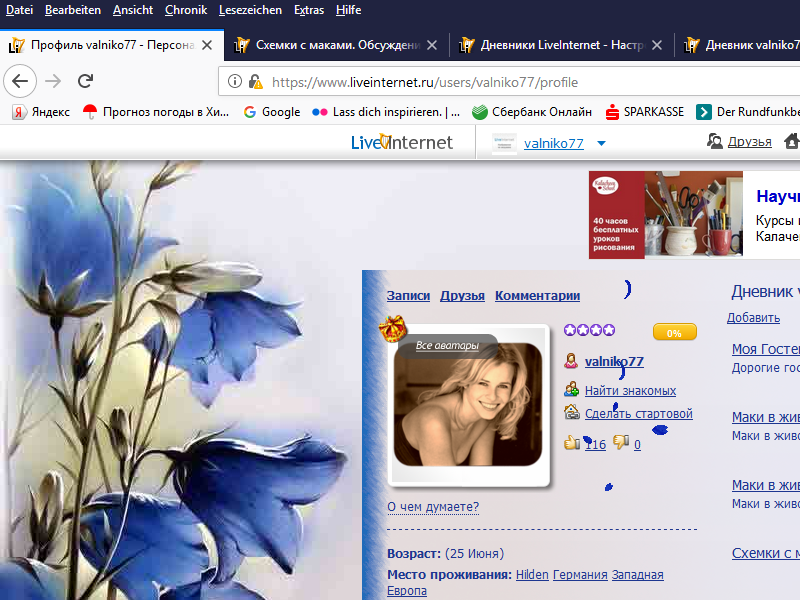
Task: Click the browser forward arrow
Action: (53, 81)
